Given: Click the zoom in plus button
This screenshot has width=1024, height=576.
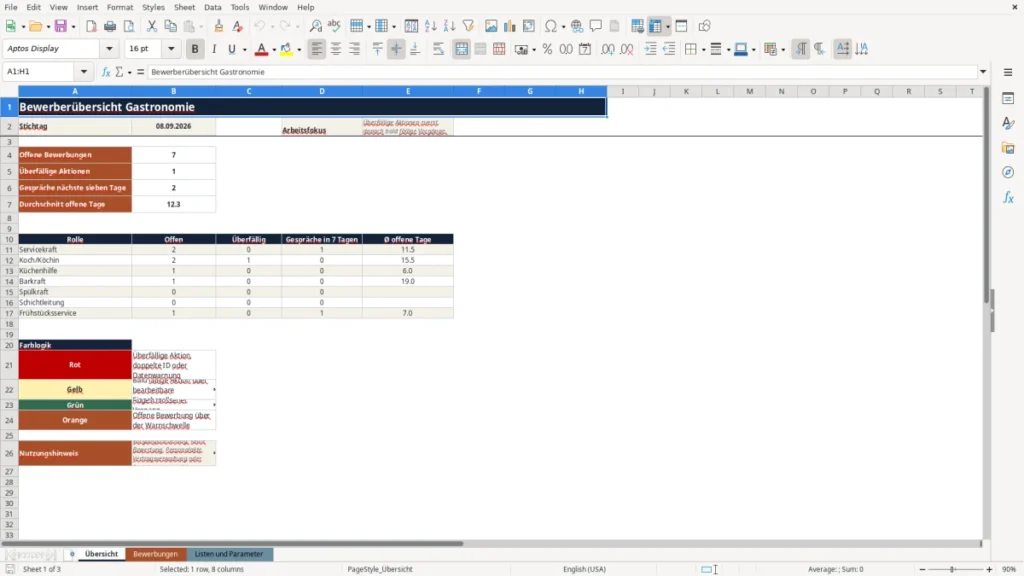Looking at the screenshot, I should click(x=989, y=569).
